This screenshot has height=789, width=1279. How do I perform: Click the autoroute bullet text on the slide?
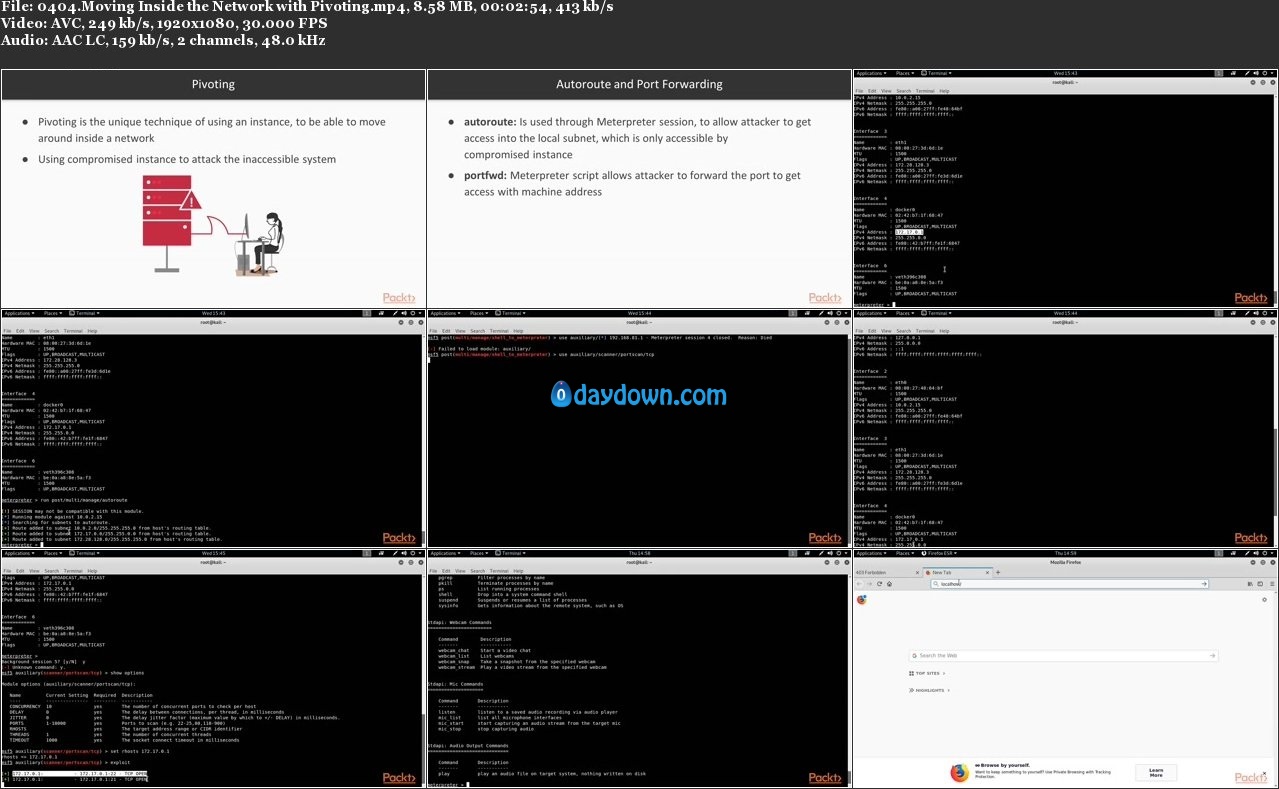[x=637, y=138]
